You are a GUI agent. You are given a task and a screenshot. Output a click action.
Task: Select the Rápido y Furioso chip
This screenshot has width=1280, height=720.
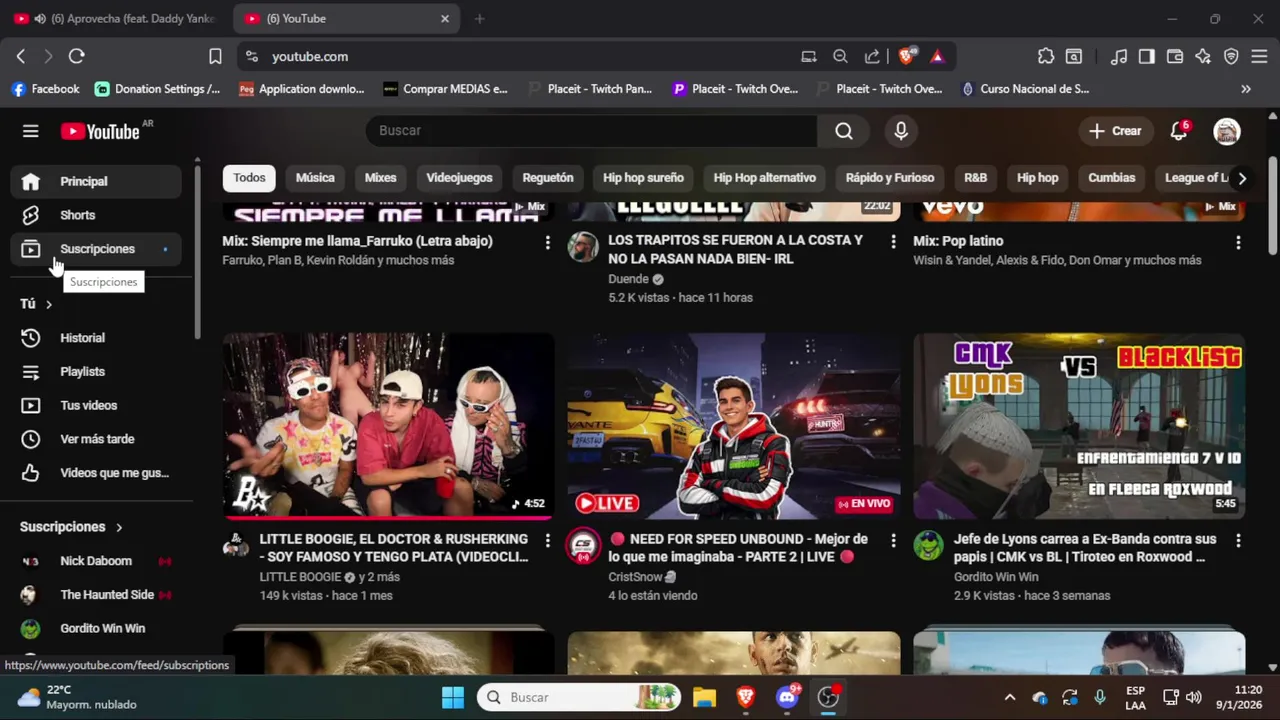(x=890, y=178)
